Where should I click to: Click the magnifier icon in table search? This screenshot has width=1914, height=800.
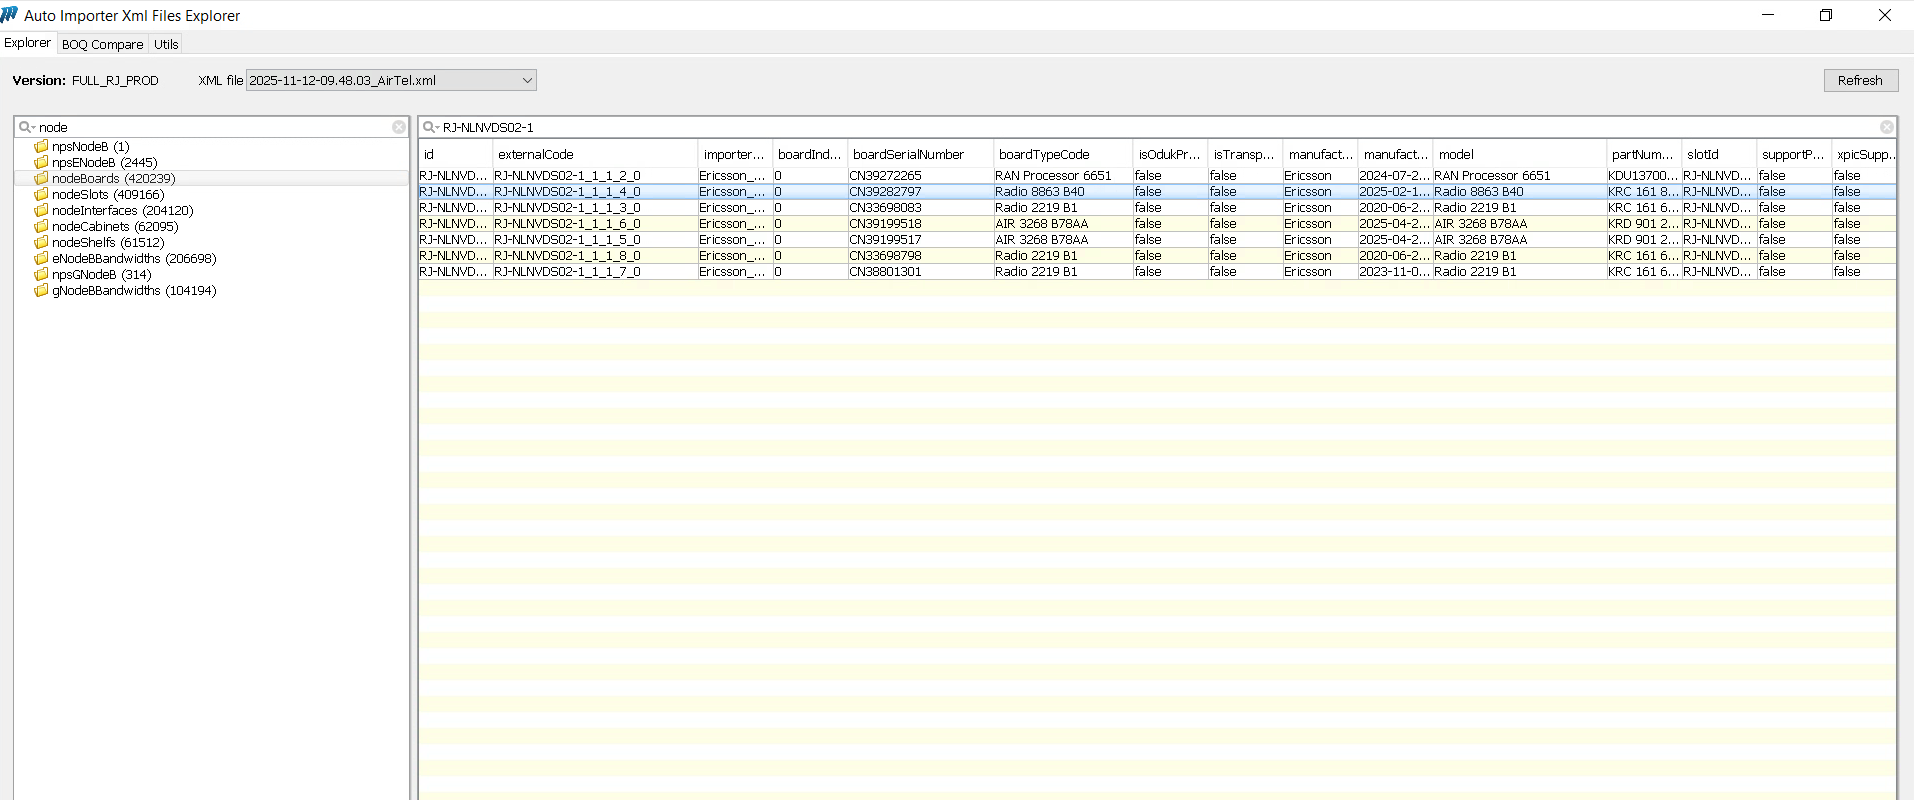[429, 127]
